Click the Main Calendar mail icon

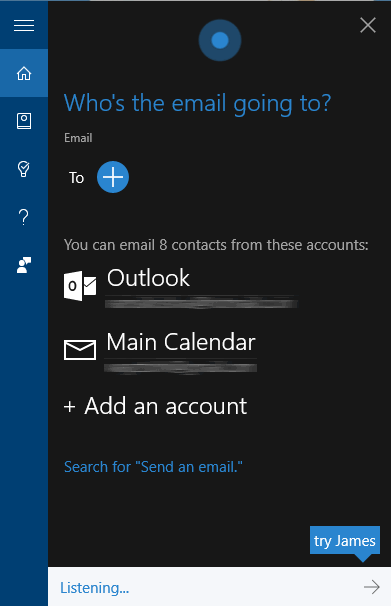(80, 350)
